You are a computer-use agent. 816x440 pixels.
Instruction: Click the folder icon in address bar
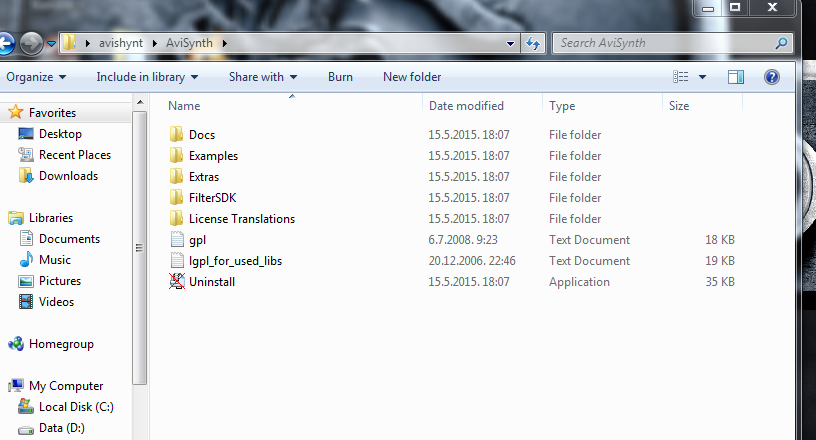pos(69,43)
